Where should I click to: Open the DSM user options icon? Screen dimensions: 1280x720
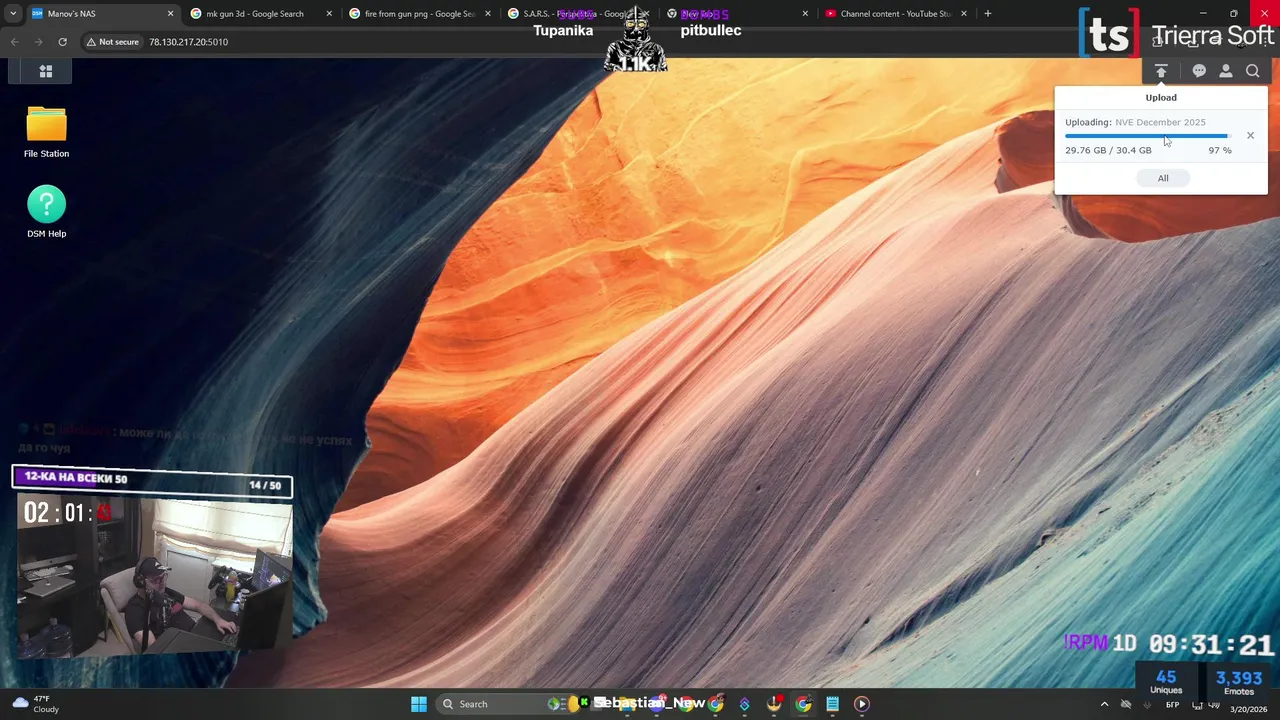coord(1226,71)
